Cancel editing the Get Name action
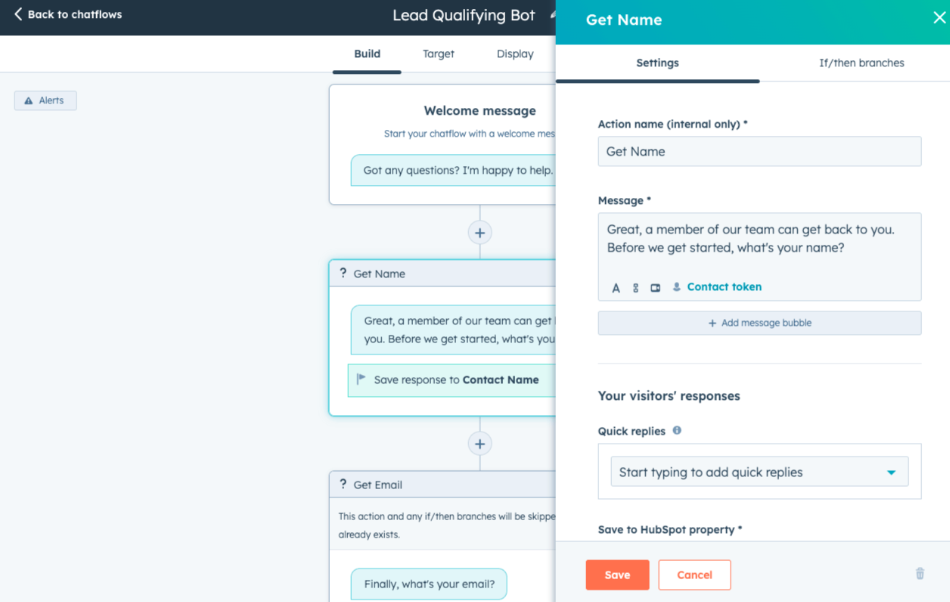The image size is (950, 602). pyautogui.click(x=694, y=574)
